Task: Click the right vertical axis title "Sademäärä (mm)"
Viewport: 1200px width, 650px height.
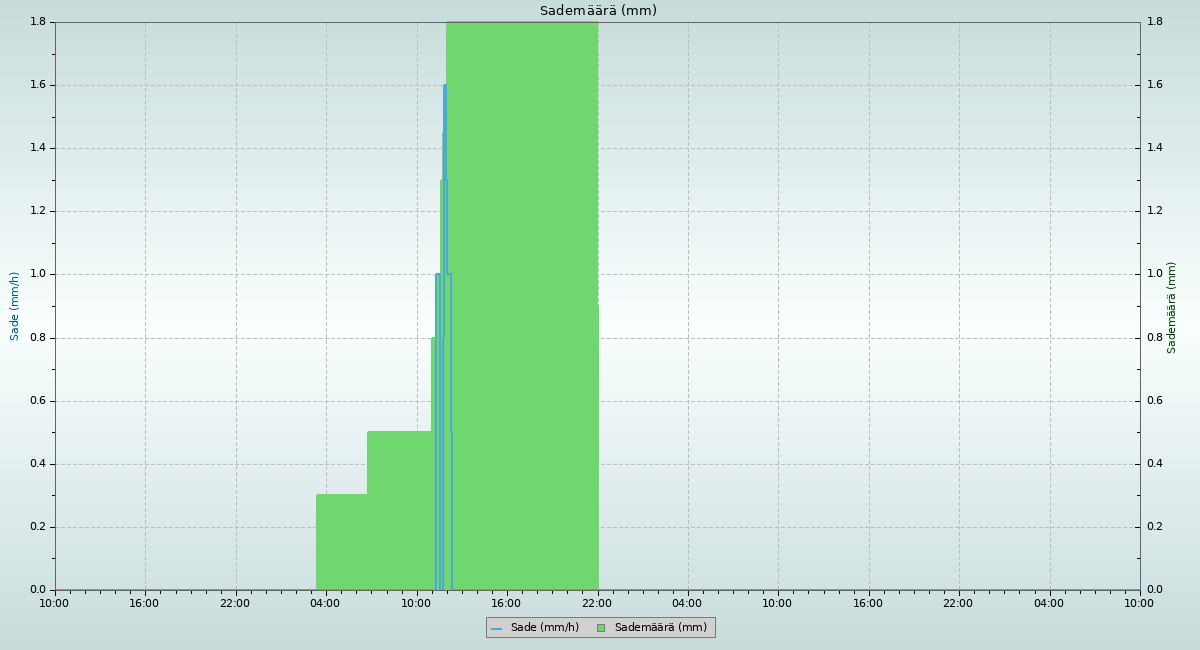Action: tap(1172, 307)
